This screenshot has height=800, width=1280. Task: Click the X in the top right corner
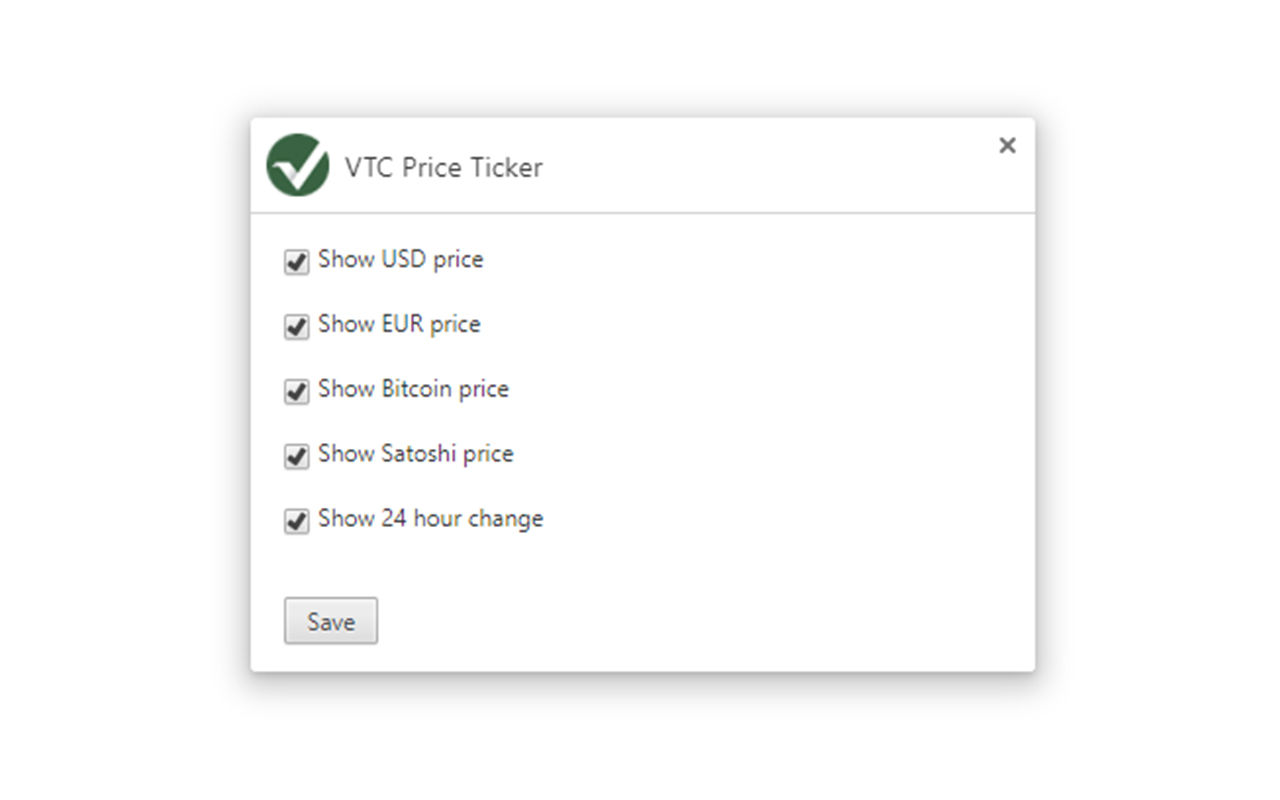coord(1007,146)
